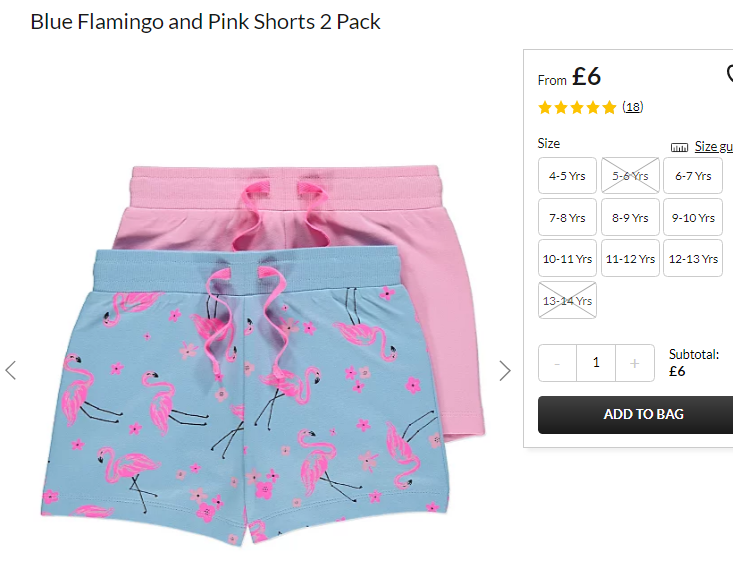Choose the 9-10 Yrs size option
733x568 pixels.
tap(693, 217)
